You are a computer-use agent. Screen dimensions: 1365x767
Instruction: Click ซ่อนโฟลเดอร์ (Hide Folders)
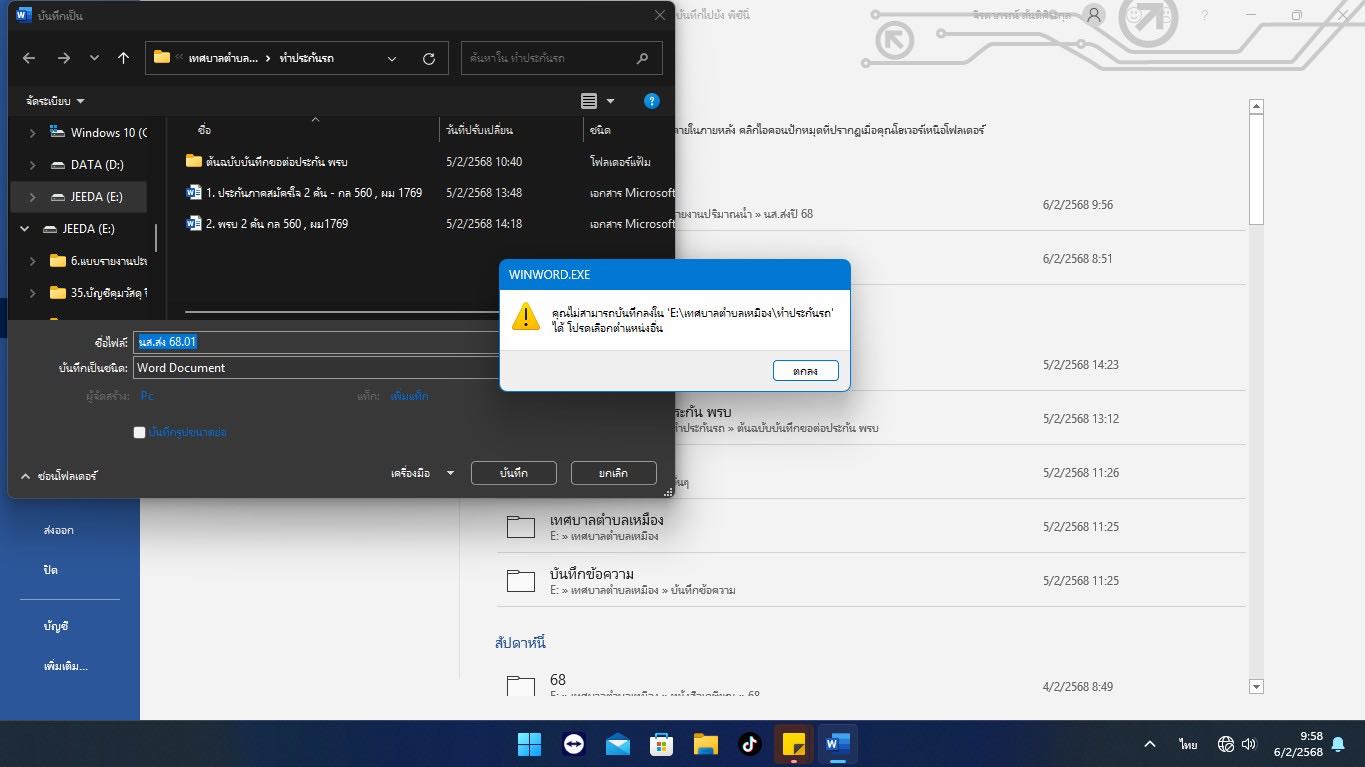[59, 476]
